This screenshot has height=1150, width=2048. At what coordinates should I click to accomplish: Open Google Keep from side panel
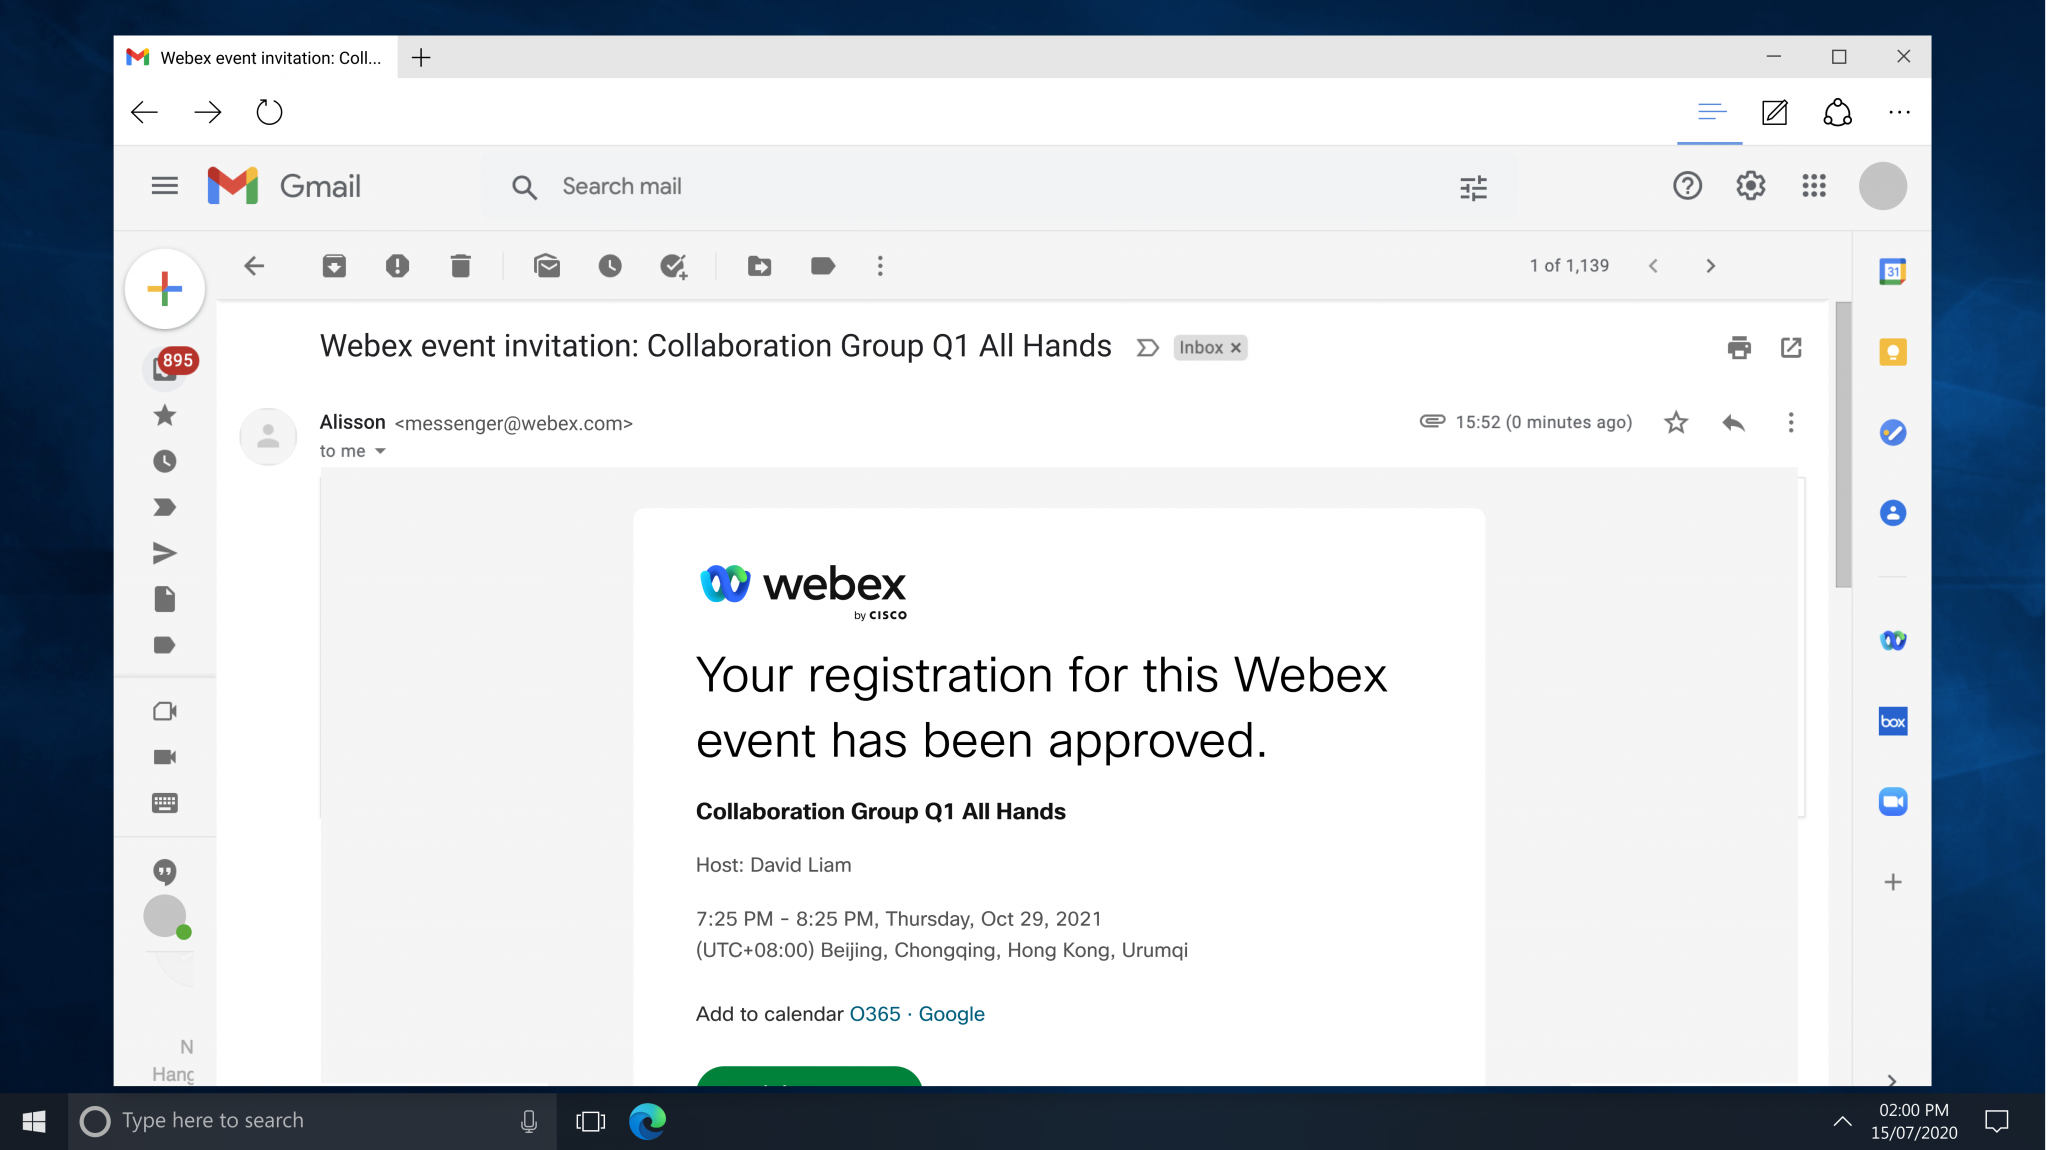pos(1893,351)
